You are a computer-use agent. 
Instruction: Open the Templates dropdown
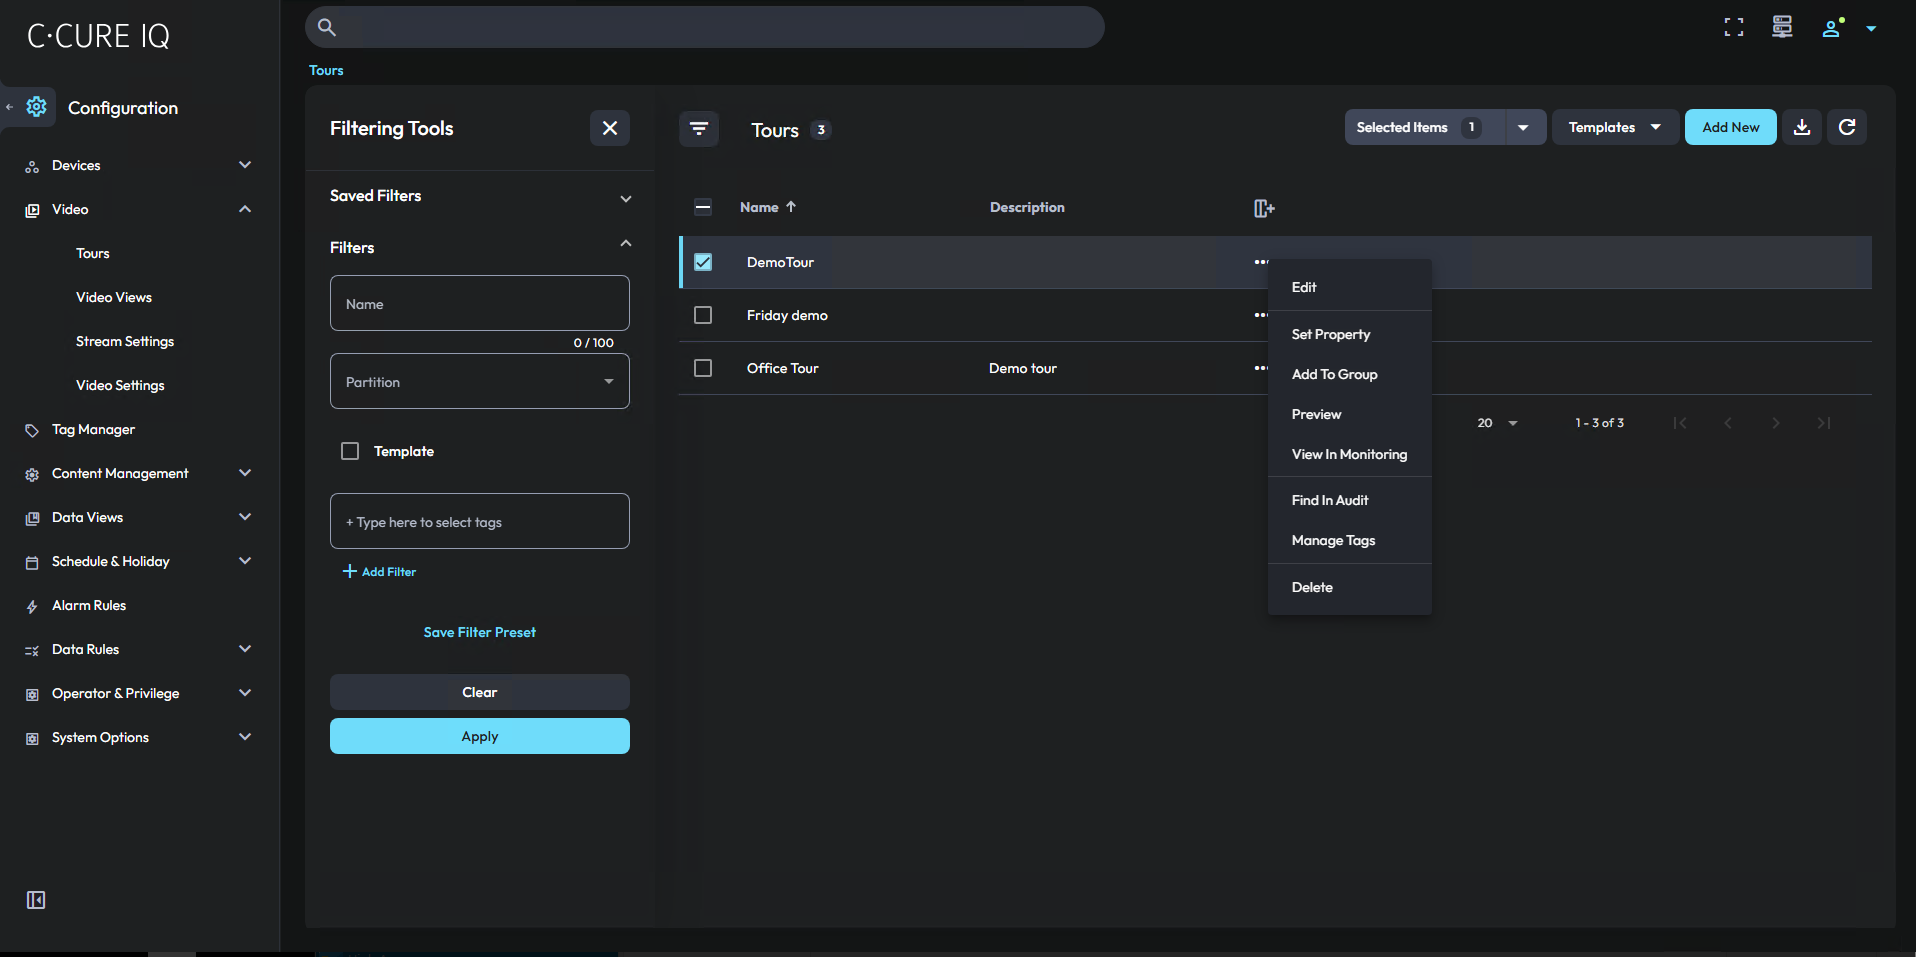coord(1614,127)
